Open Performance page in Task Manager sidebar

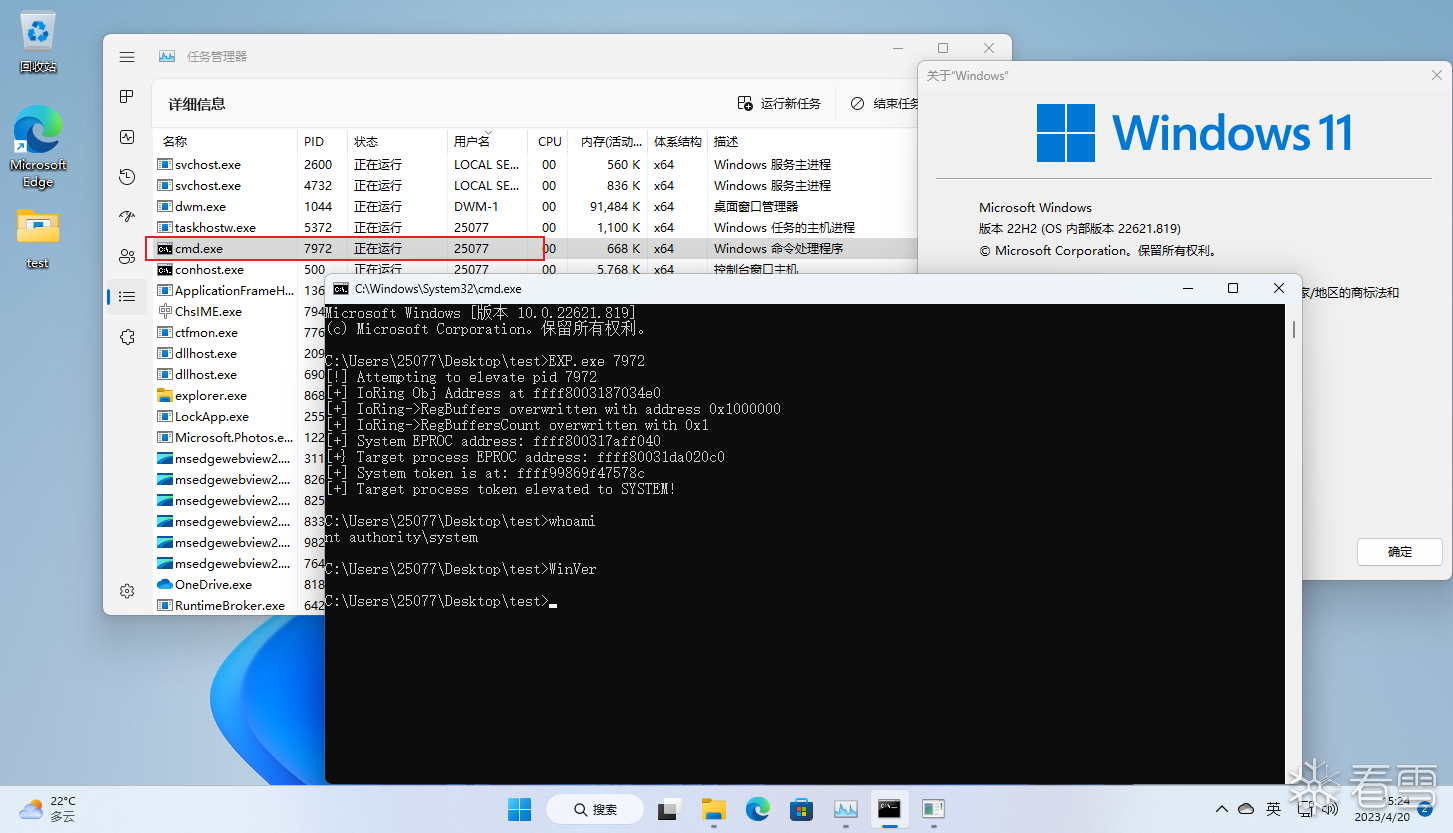127,137
